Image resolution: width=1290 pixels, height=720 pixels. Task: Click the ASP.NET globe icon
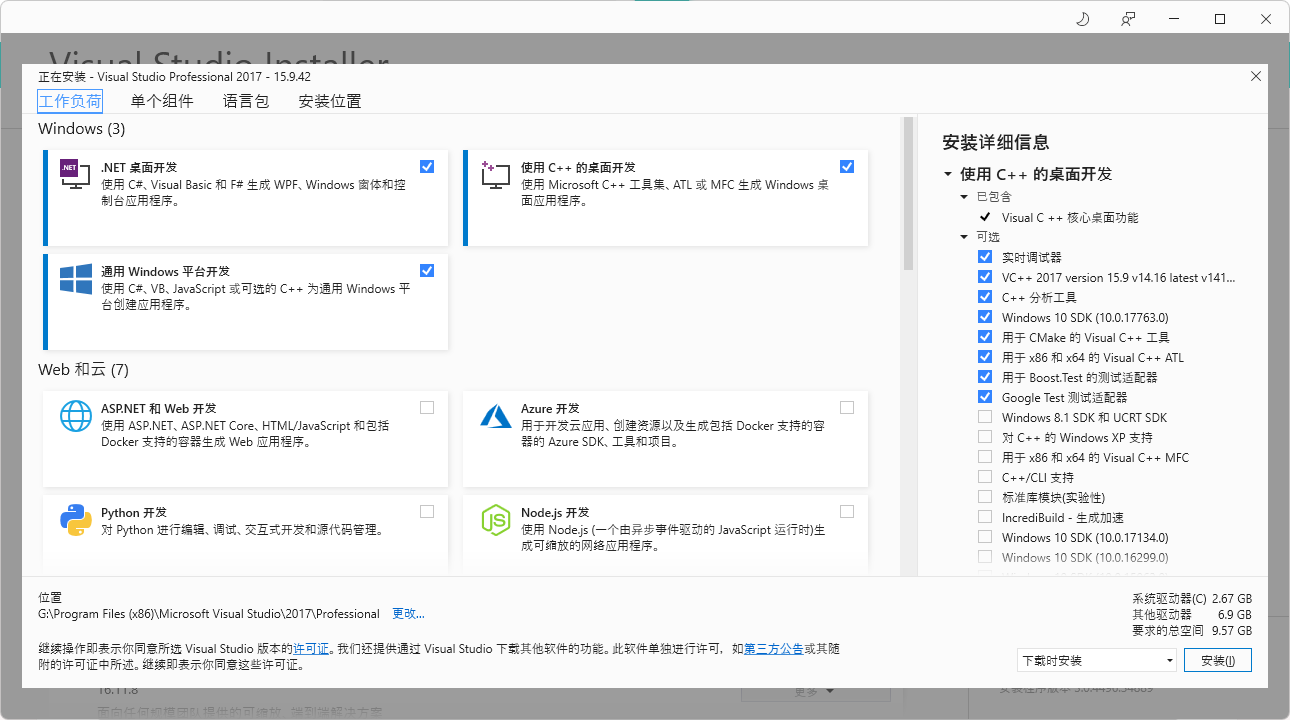[x=76, y=416]
